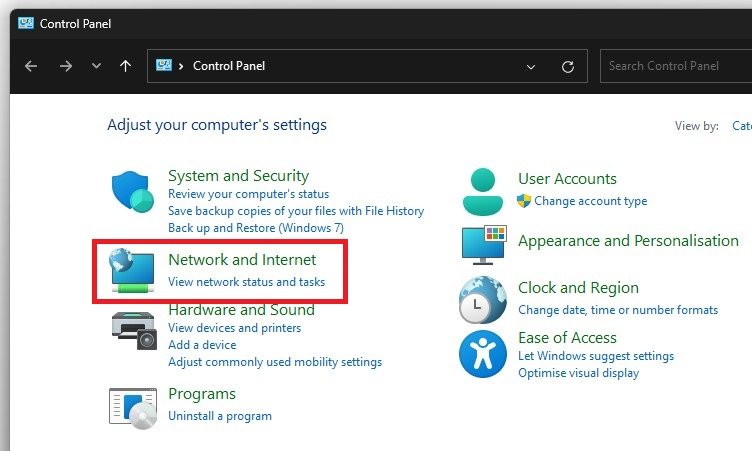Open Adjust commonly used mobility settings
This screenshot has width=752, height=451.
275,362
